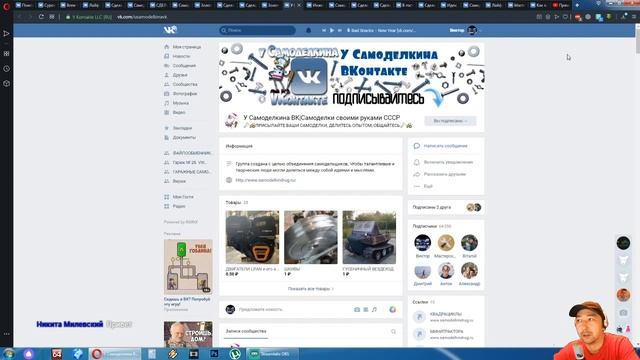The height and width of the screenshot is (360, 640).
Task: Search the community wall with magnifier icon
Action: point(393,331)
